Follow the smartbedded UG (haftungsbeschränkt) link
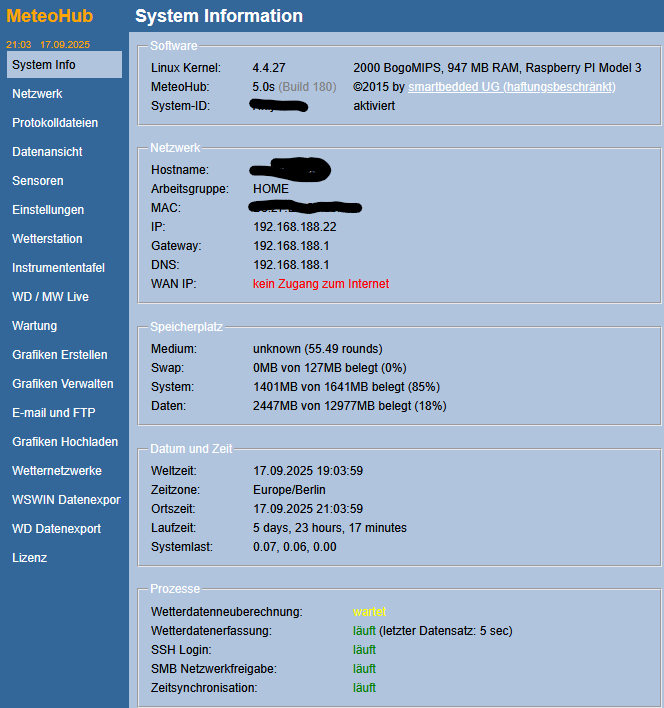 tap(512, 87)
